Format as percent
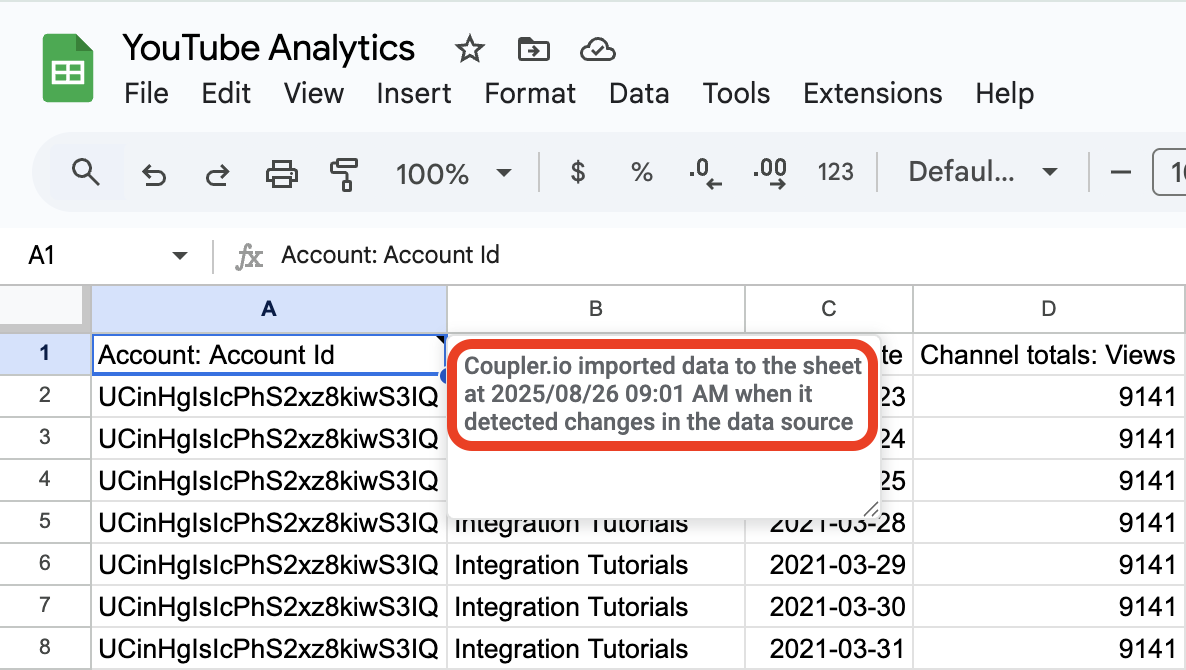Viewport: 1186px width, 670px height. tap(641, 172)
